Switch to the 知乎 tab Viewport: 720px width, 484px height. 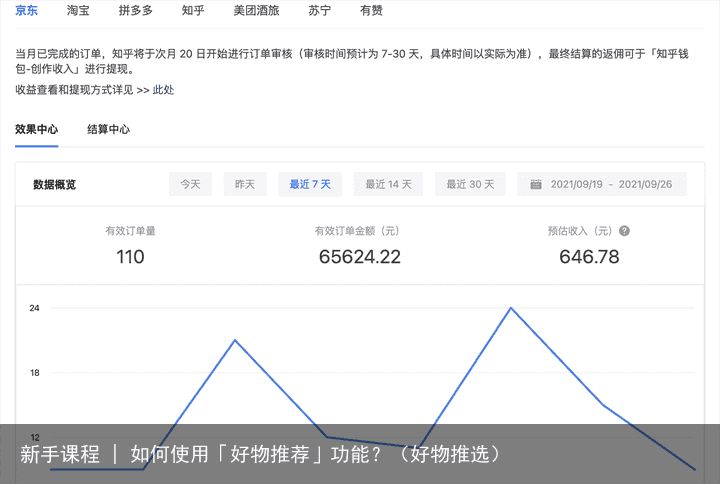pos(193,10)
